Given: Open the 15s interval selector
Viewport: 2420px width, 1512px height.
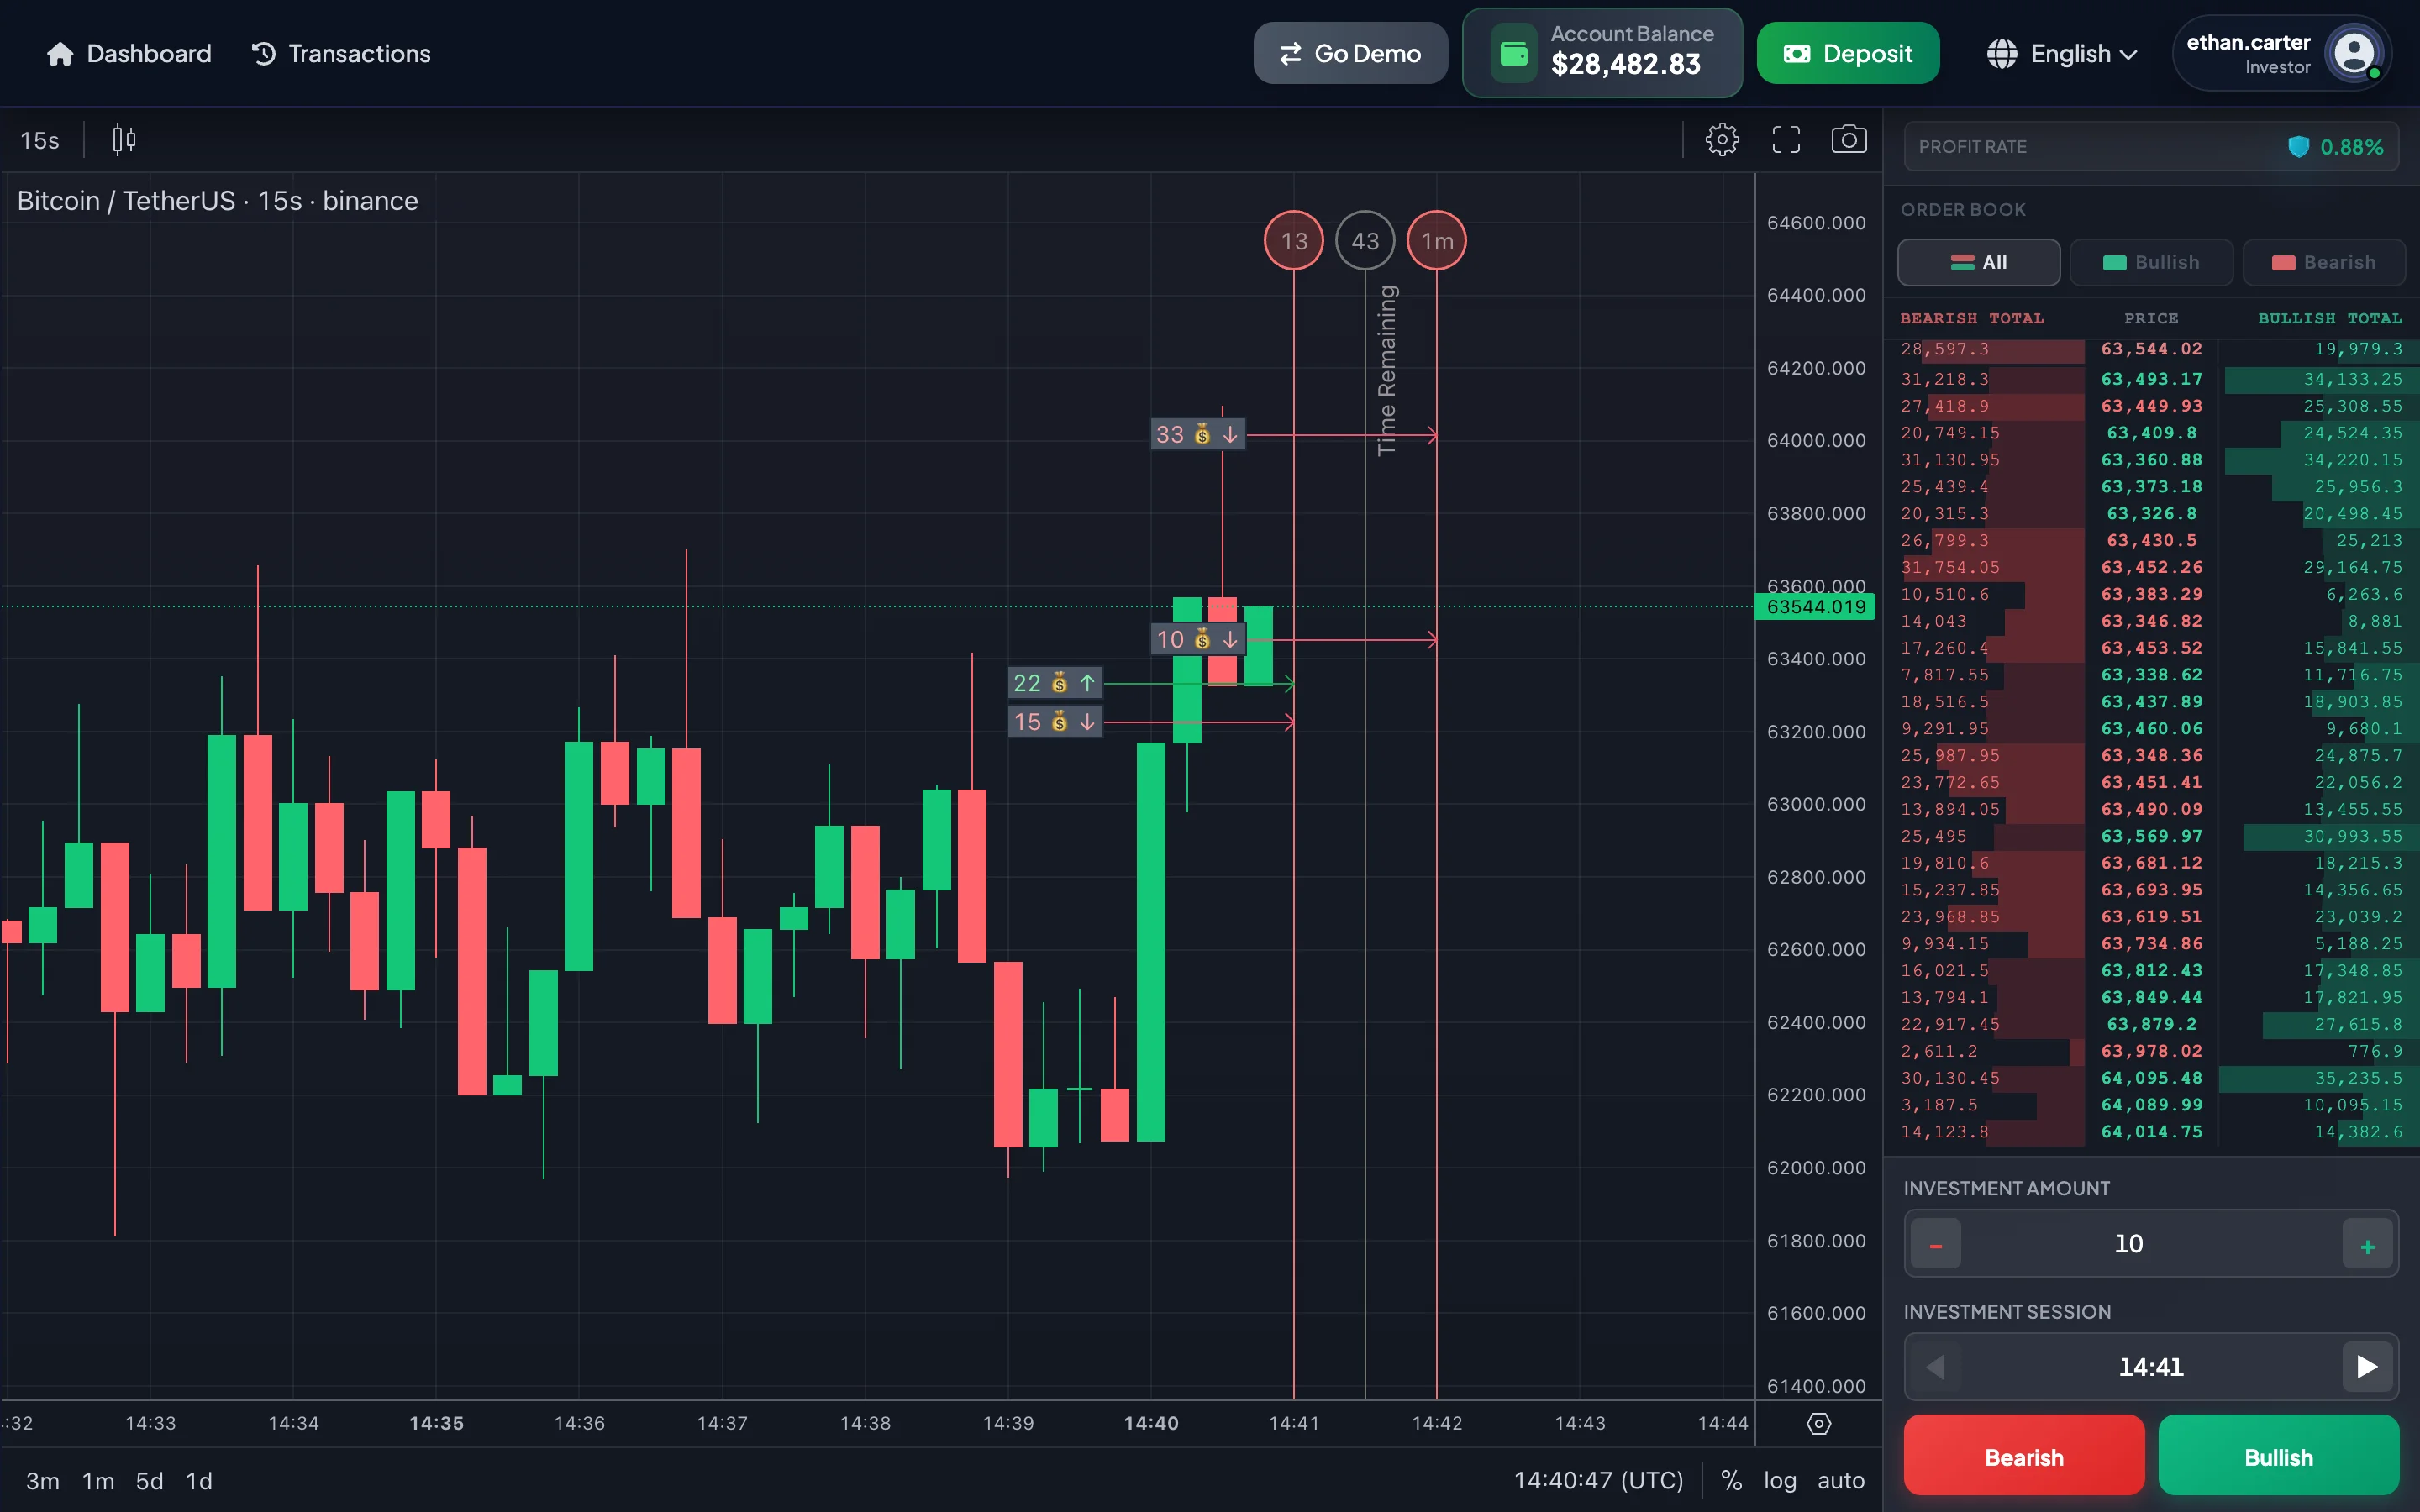Looking at the screenshot, I should [40, 140].
